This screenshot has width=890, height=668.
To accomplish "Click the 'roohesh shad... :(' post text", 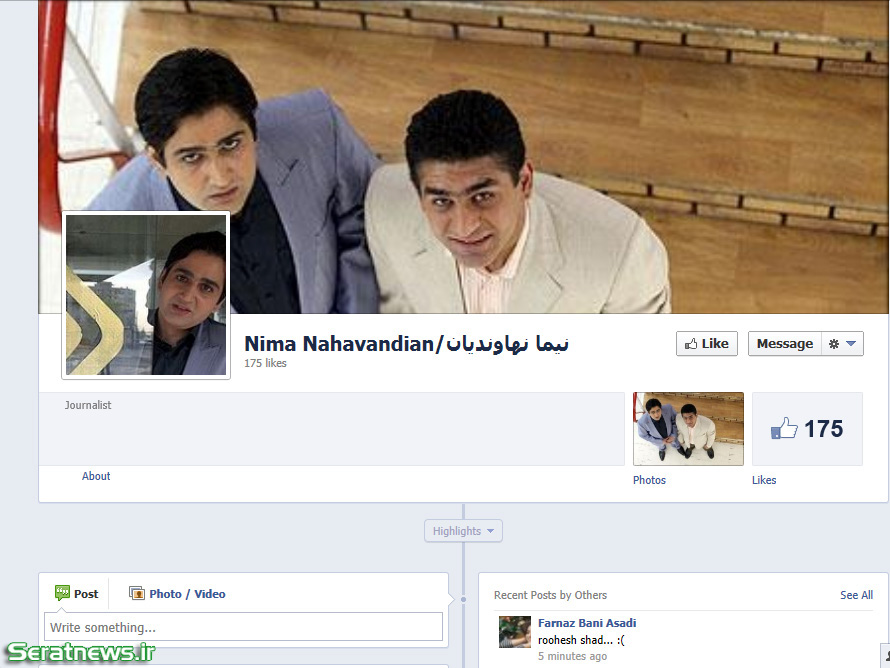I will pyautogui.click(x=581, y=640).
